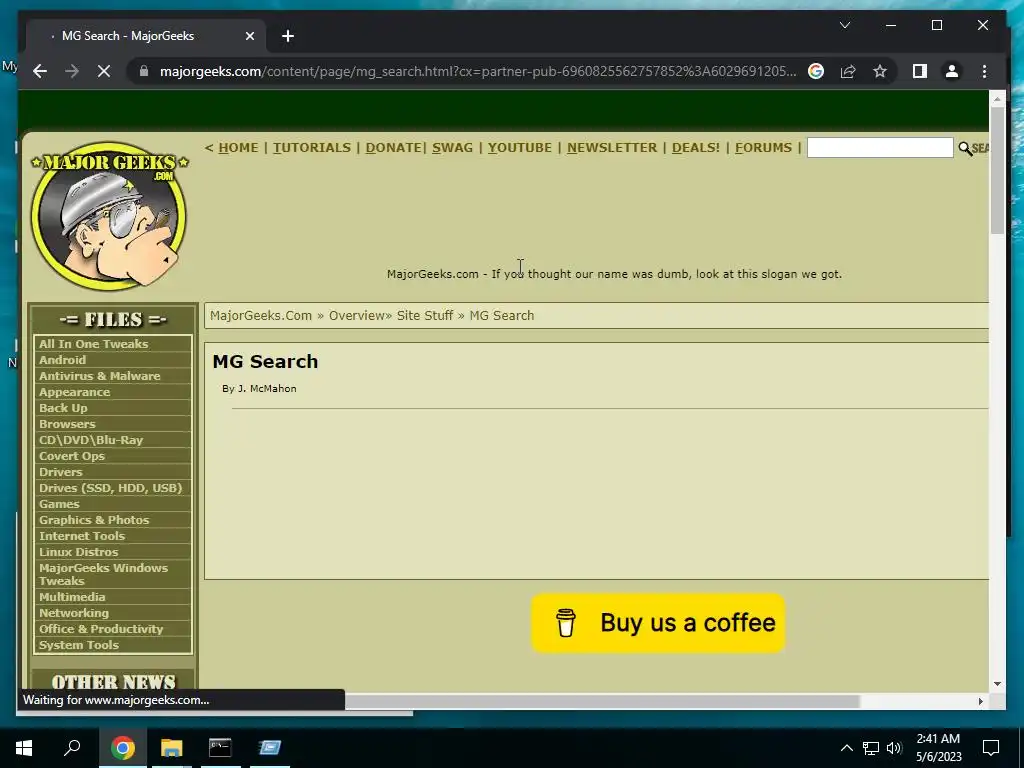Focus the site search input box

[880, 148]
